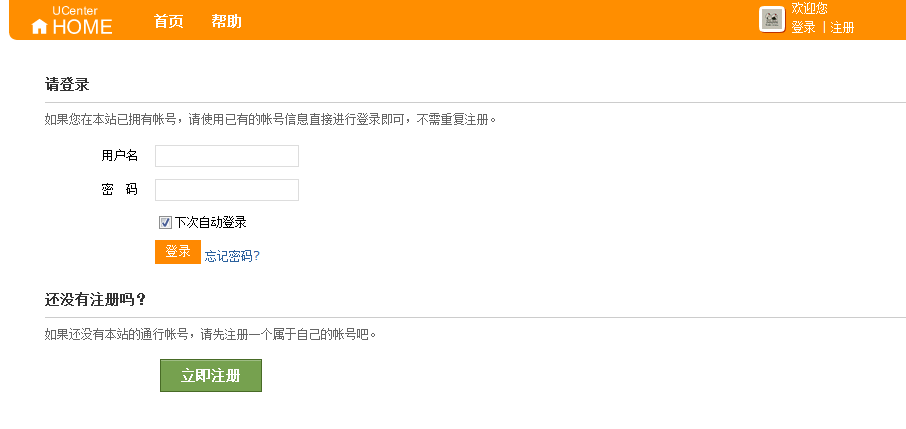Focus the 密码 input field

(x=227, y=190)
